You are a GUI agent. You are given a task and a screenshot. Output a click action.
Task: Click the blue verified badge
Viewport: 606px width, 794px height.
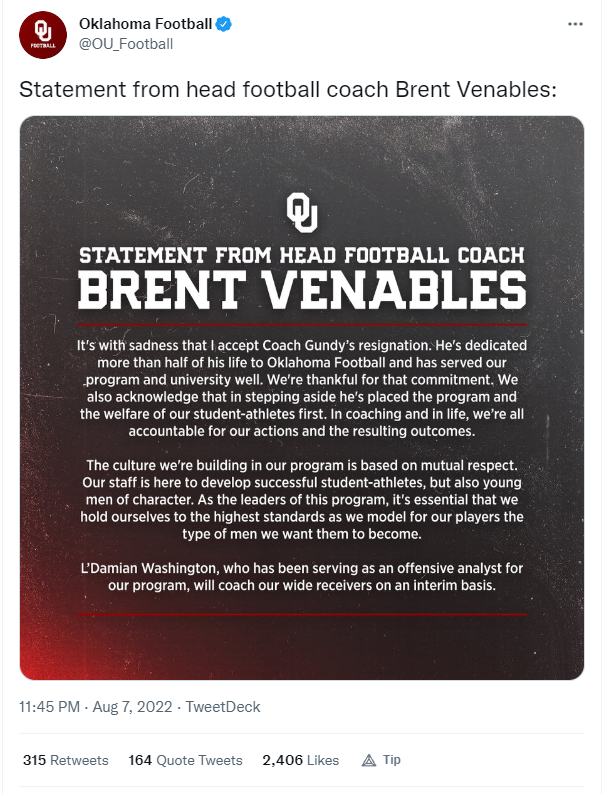click(x=224, y=24)
